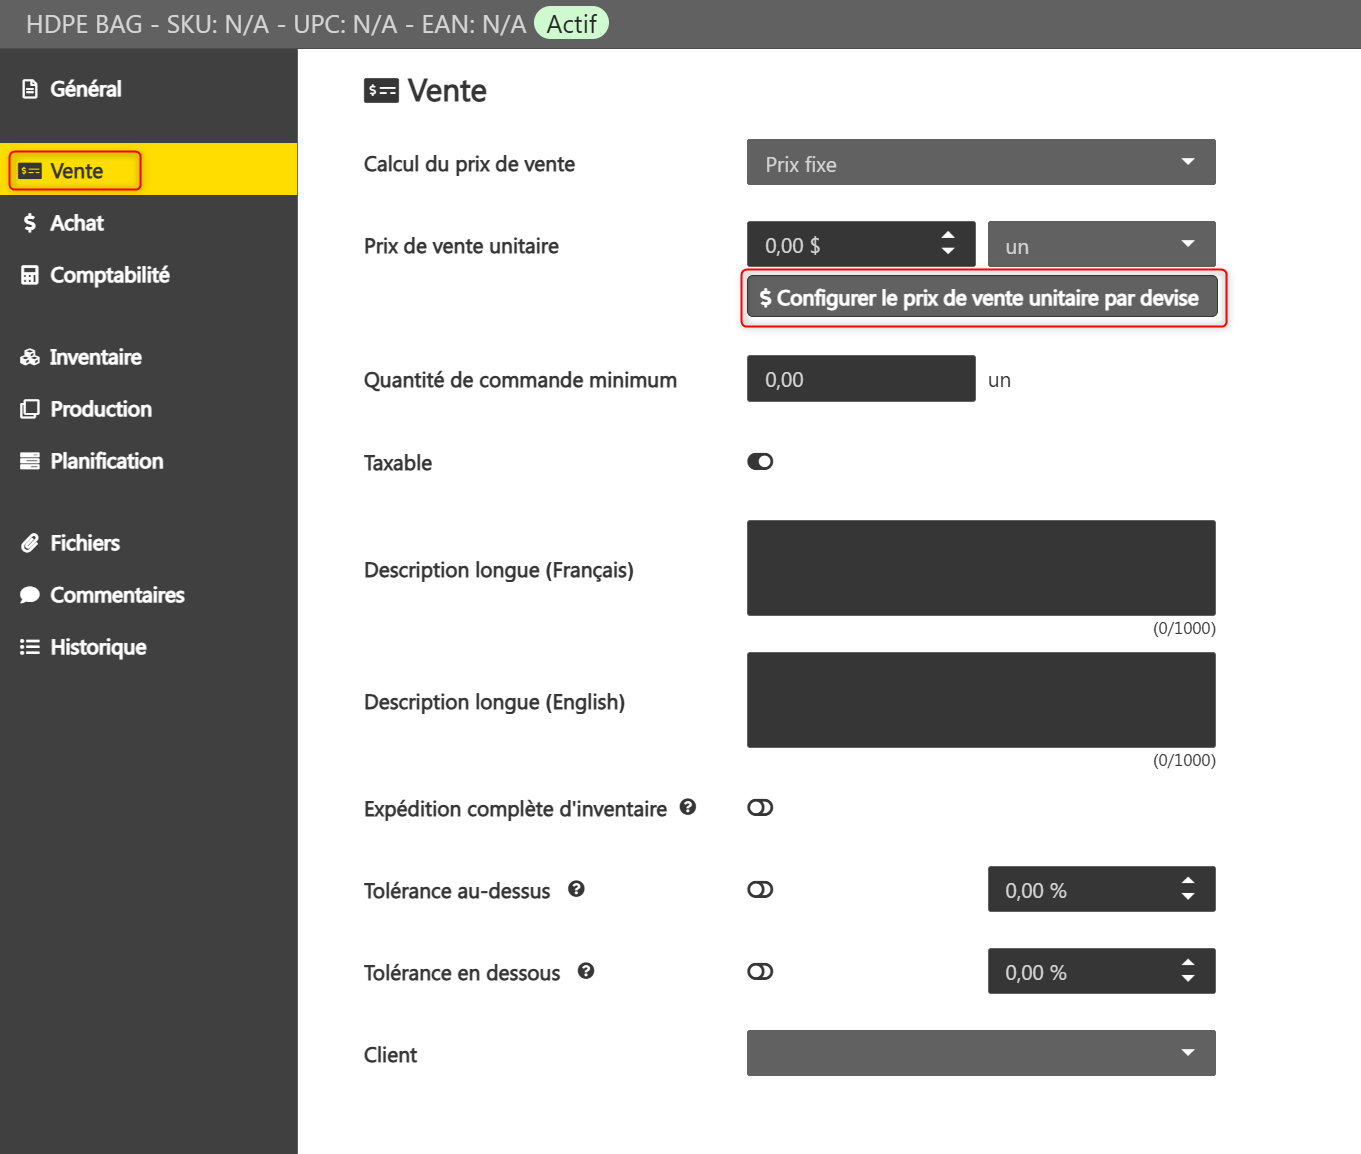Click the Général document icon in sidebar
Image resolution: width=1361 pixels, height=1154 pixels.
pos(30,89)
